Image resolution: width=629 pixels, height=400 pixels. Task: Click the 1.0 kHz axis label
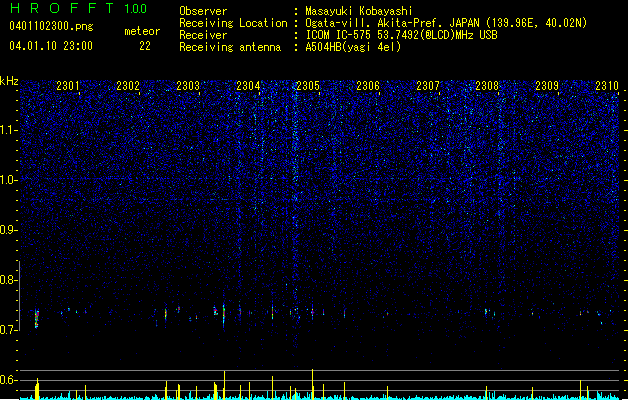(x=9, y=180)
